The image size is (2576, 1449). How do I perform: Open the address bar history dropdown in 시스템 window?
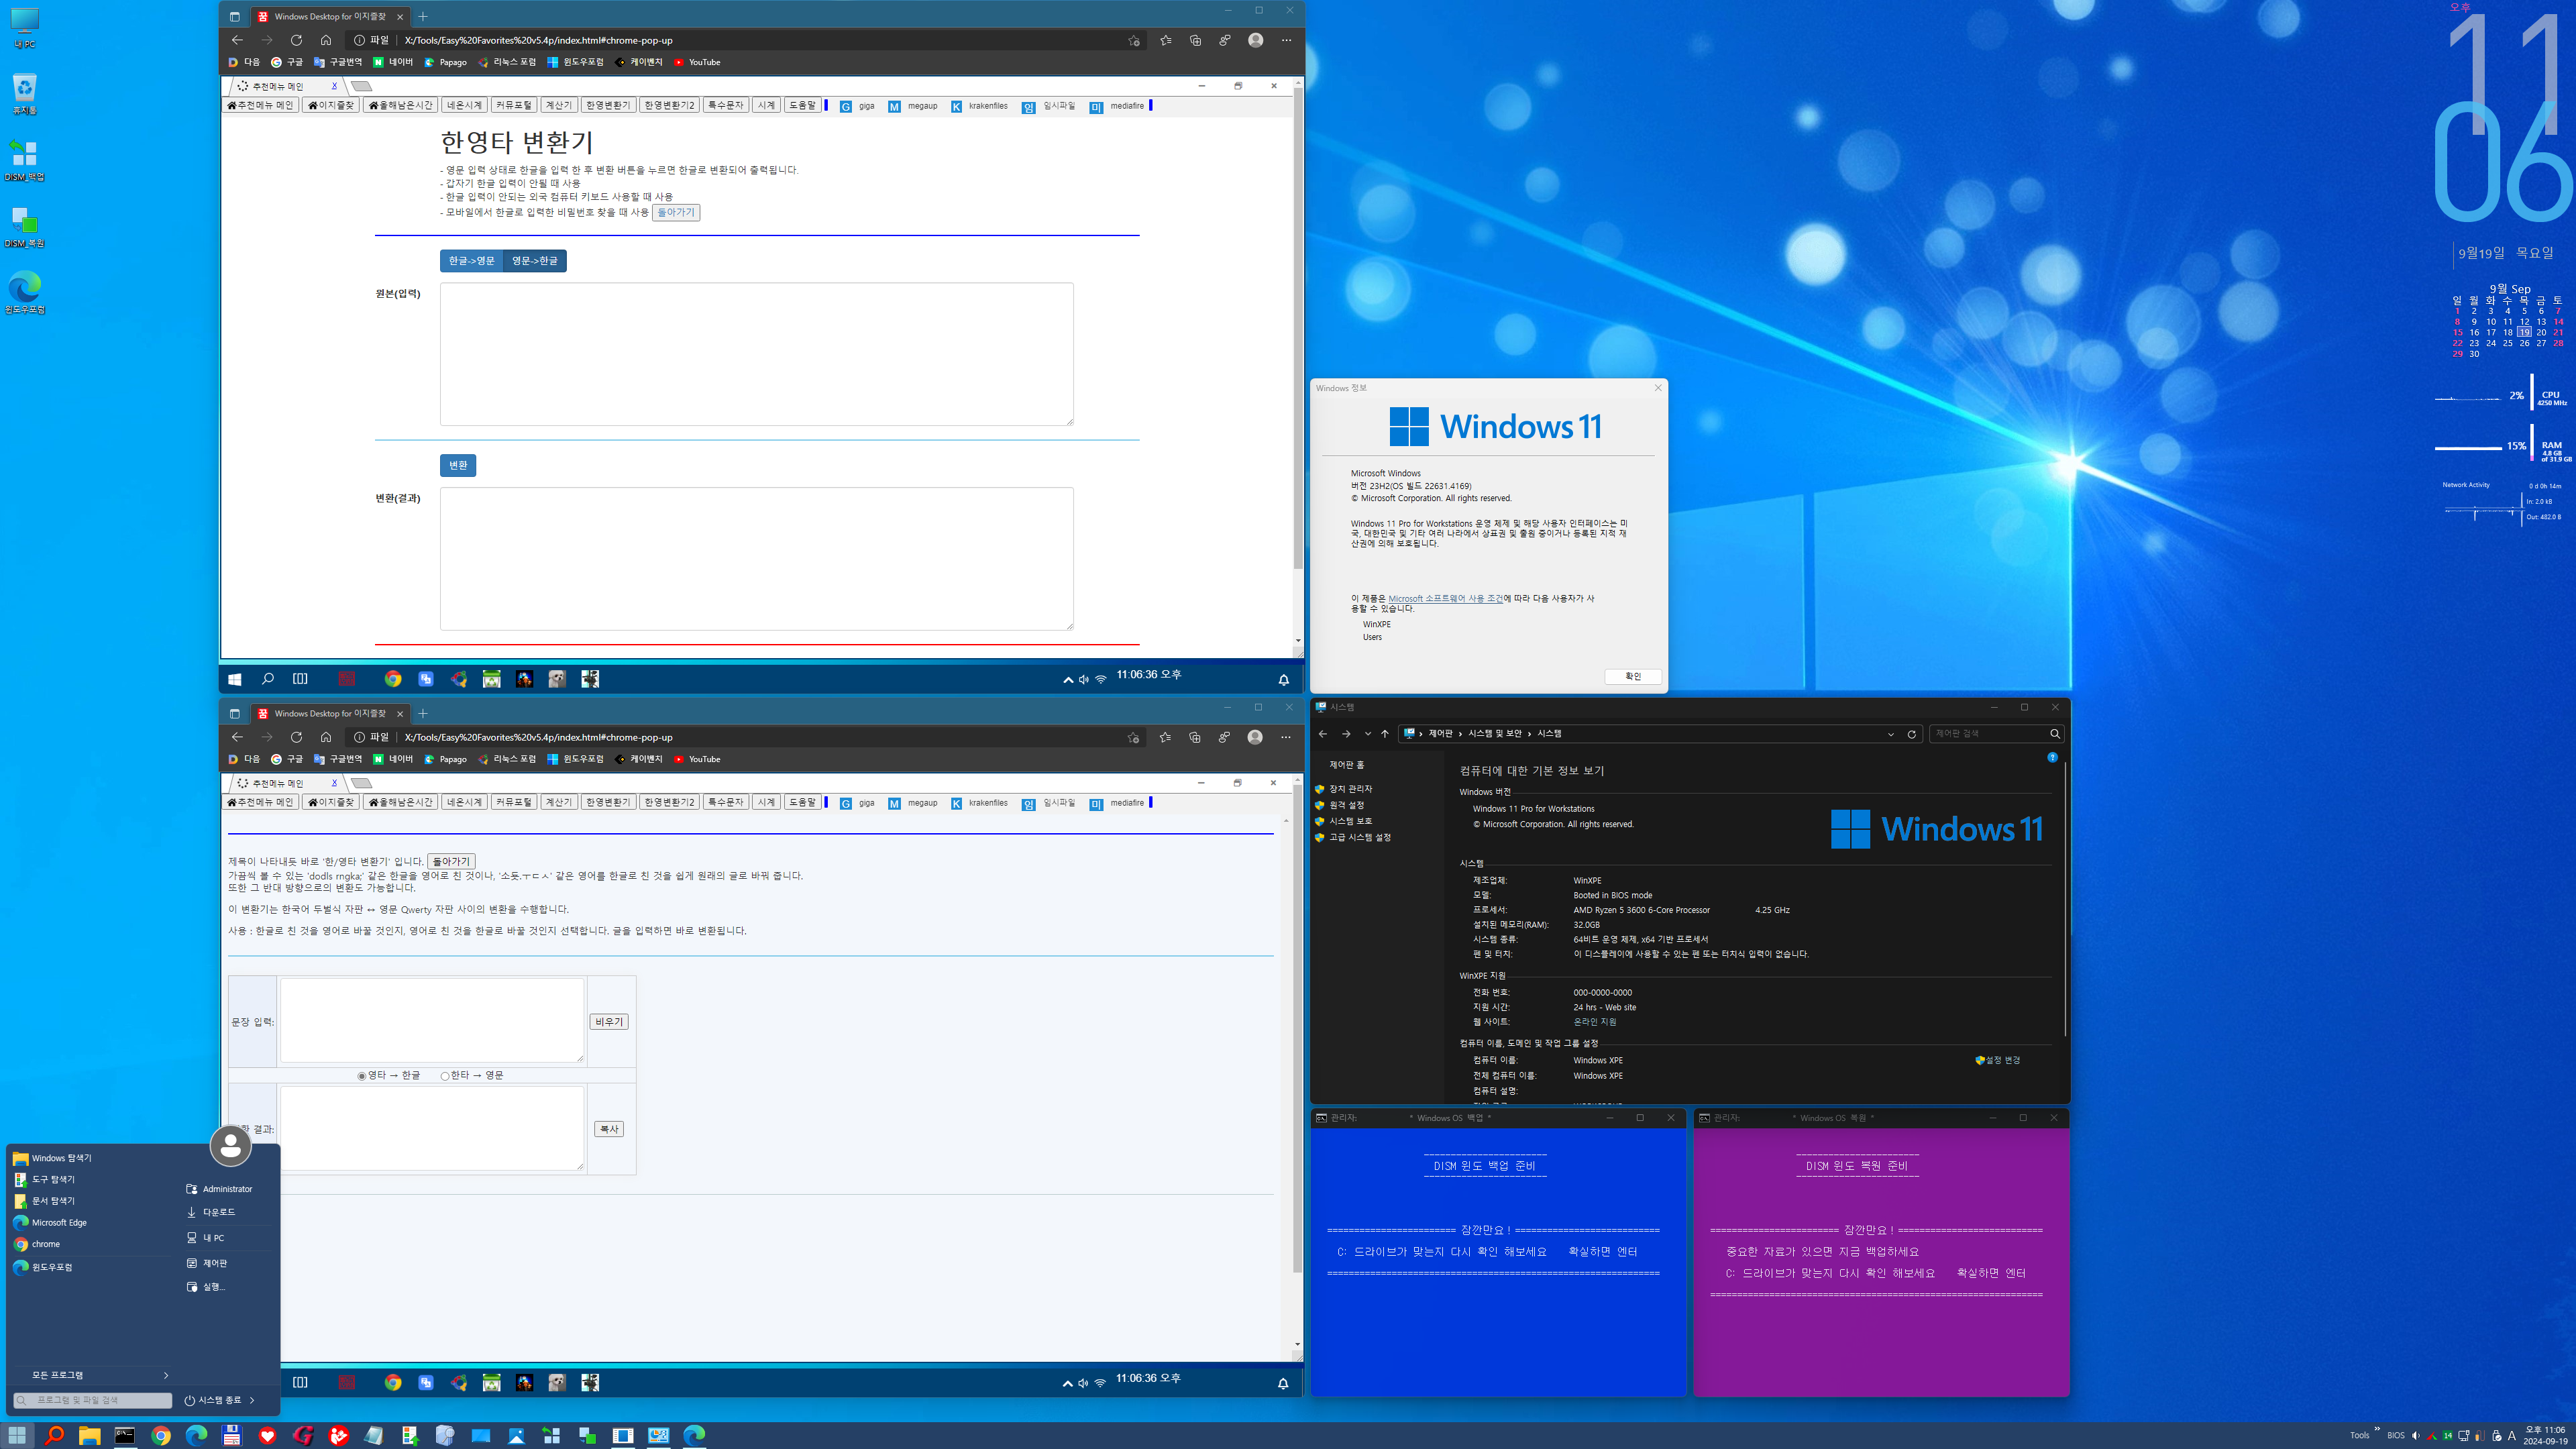1890,734
